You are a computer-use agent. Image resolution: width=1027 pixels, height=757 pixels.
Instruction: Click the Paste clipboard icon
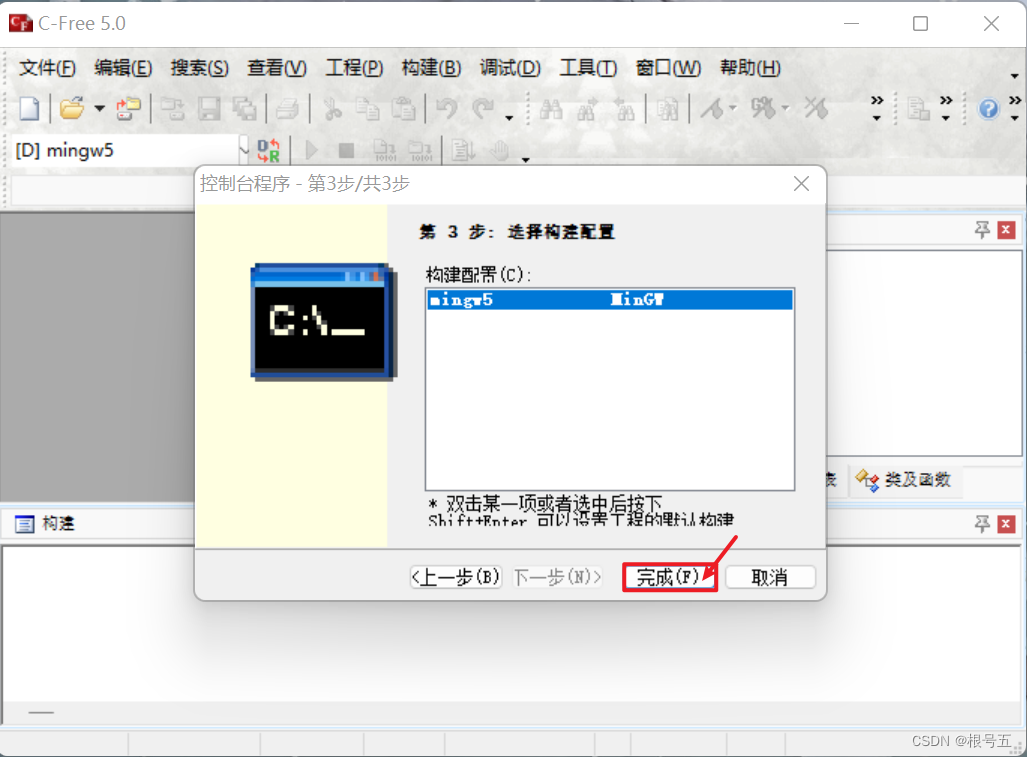click(403, 108)
